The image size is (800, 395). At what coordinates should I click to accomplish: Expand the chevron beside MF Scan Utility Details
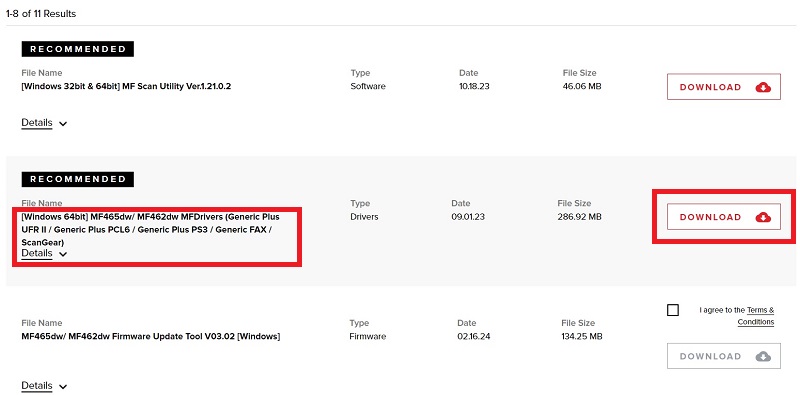coord(63,124)
